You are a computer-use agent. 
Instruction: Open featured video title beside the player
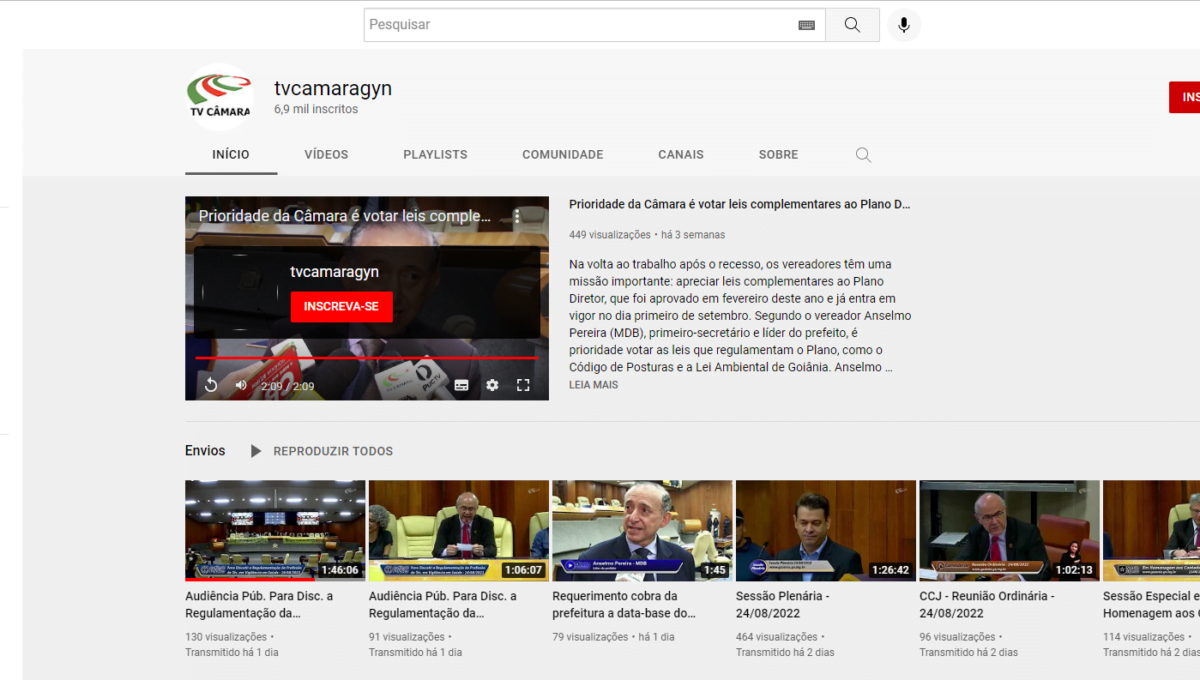(x=740, y=204)
